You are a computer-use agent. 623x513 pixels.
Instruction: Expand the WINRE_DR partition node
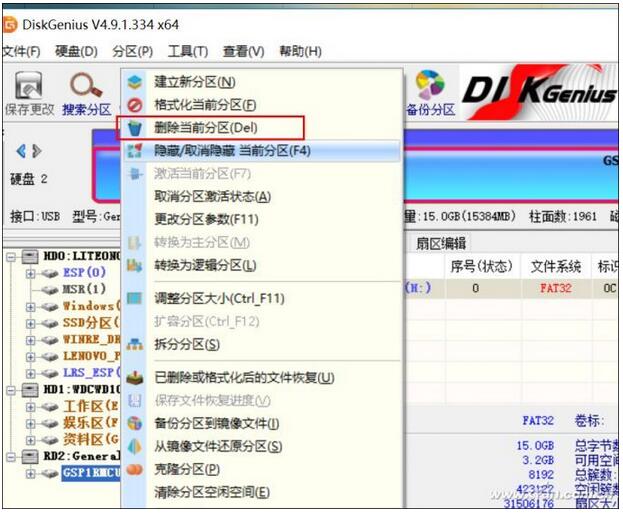coord(30,341)
